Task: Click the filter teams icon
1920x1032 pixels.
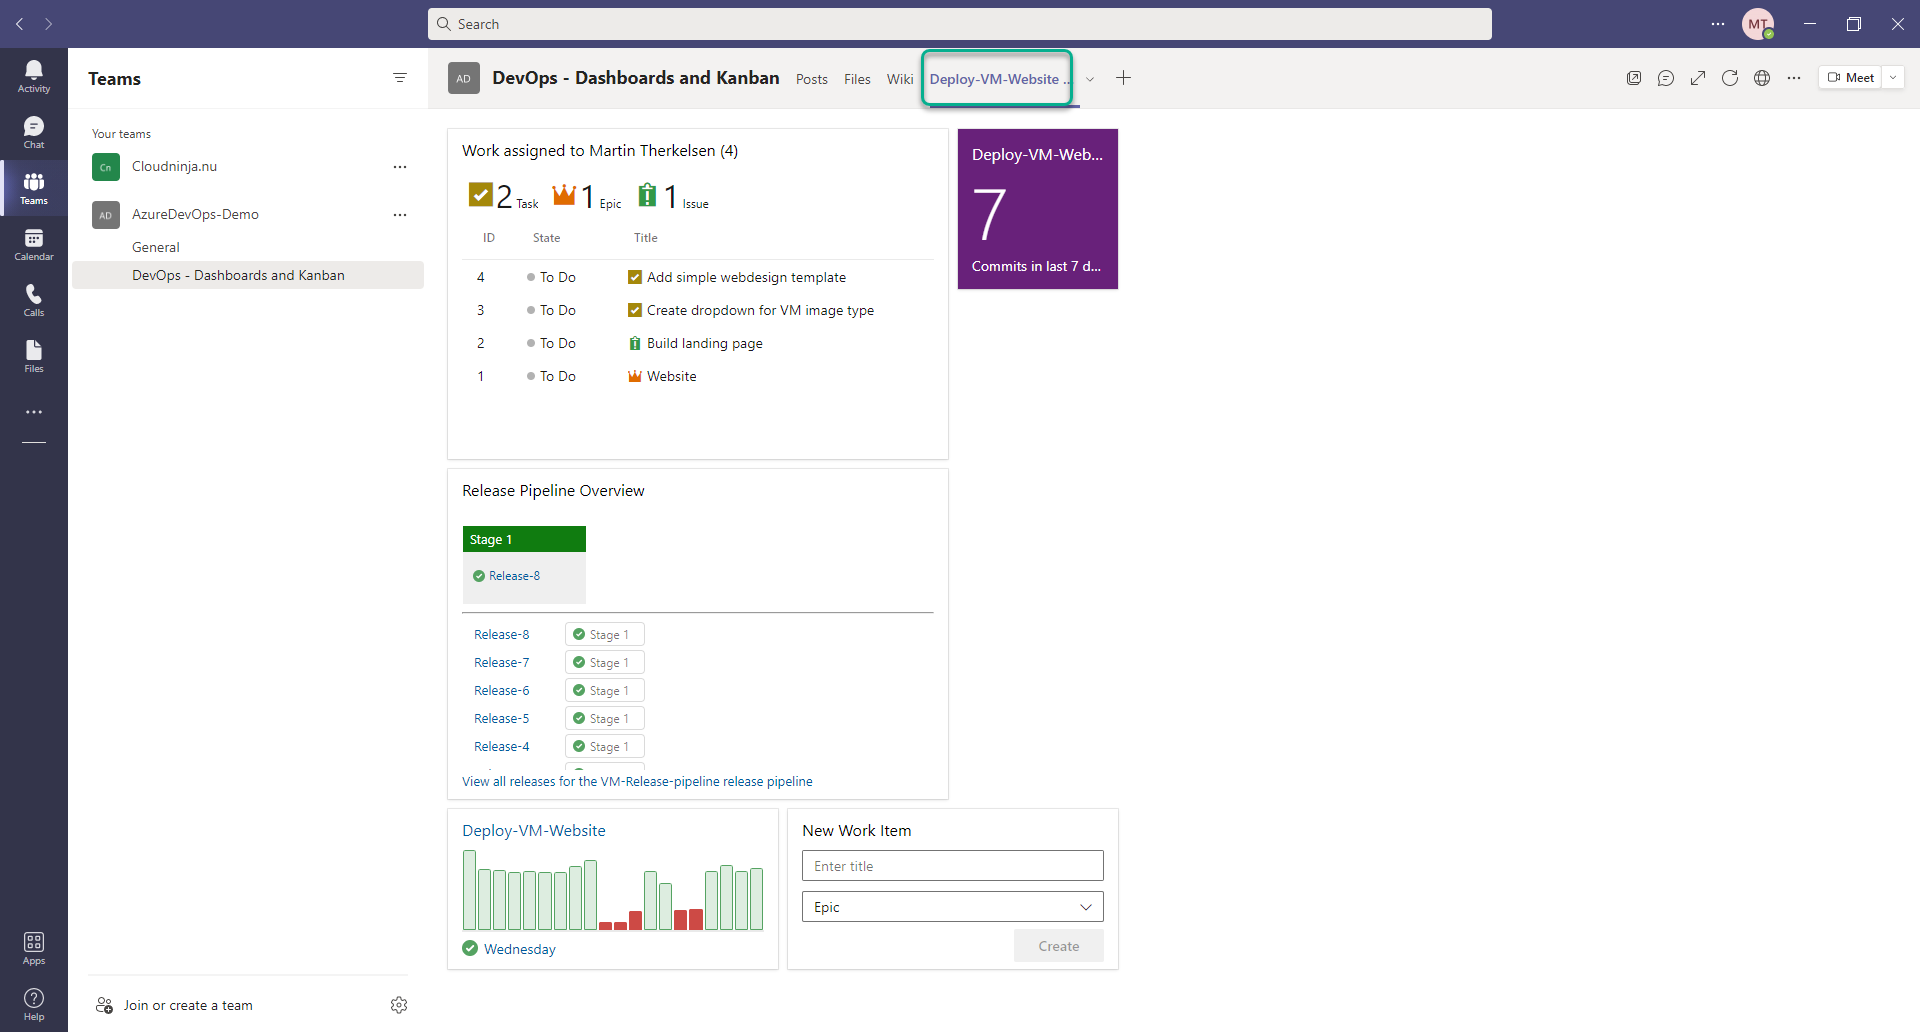Action: point(400,78)
